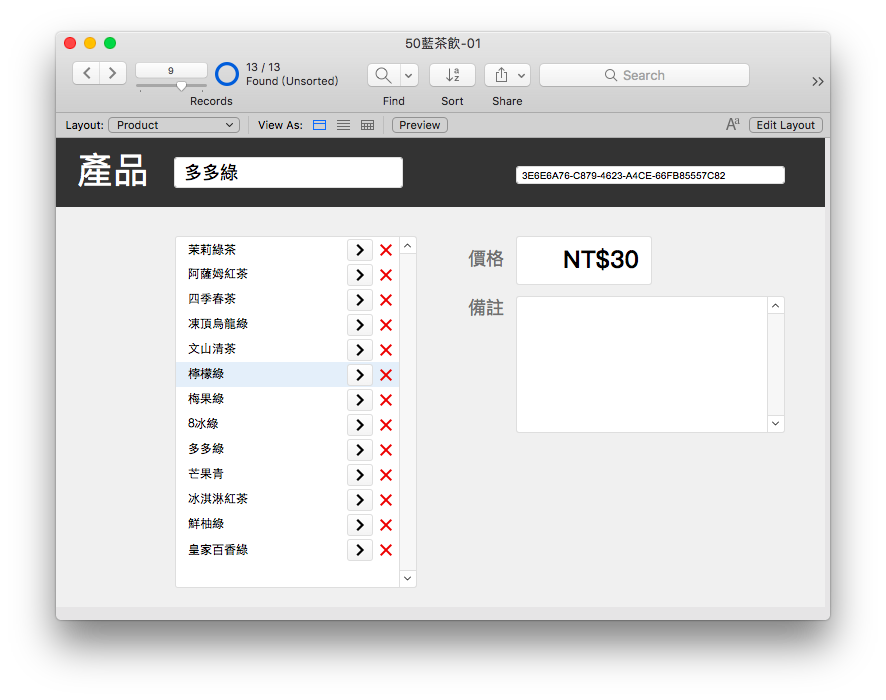886x700 pixels.
Task: Open the Layout Product dropdown
Action: coord(174,125)
